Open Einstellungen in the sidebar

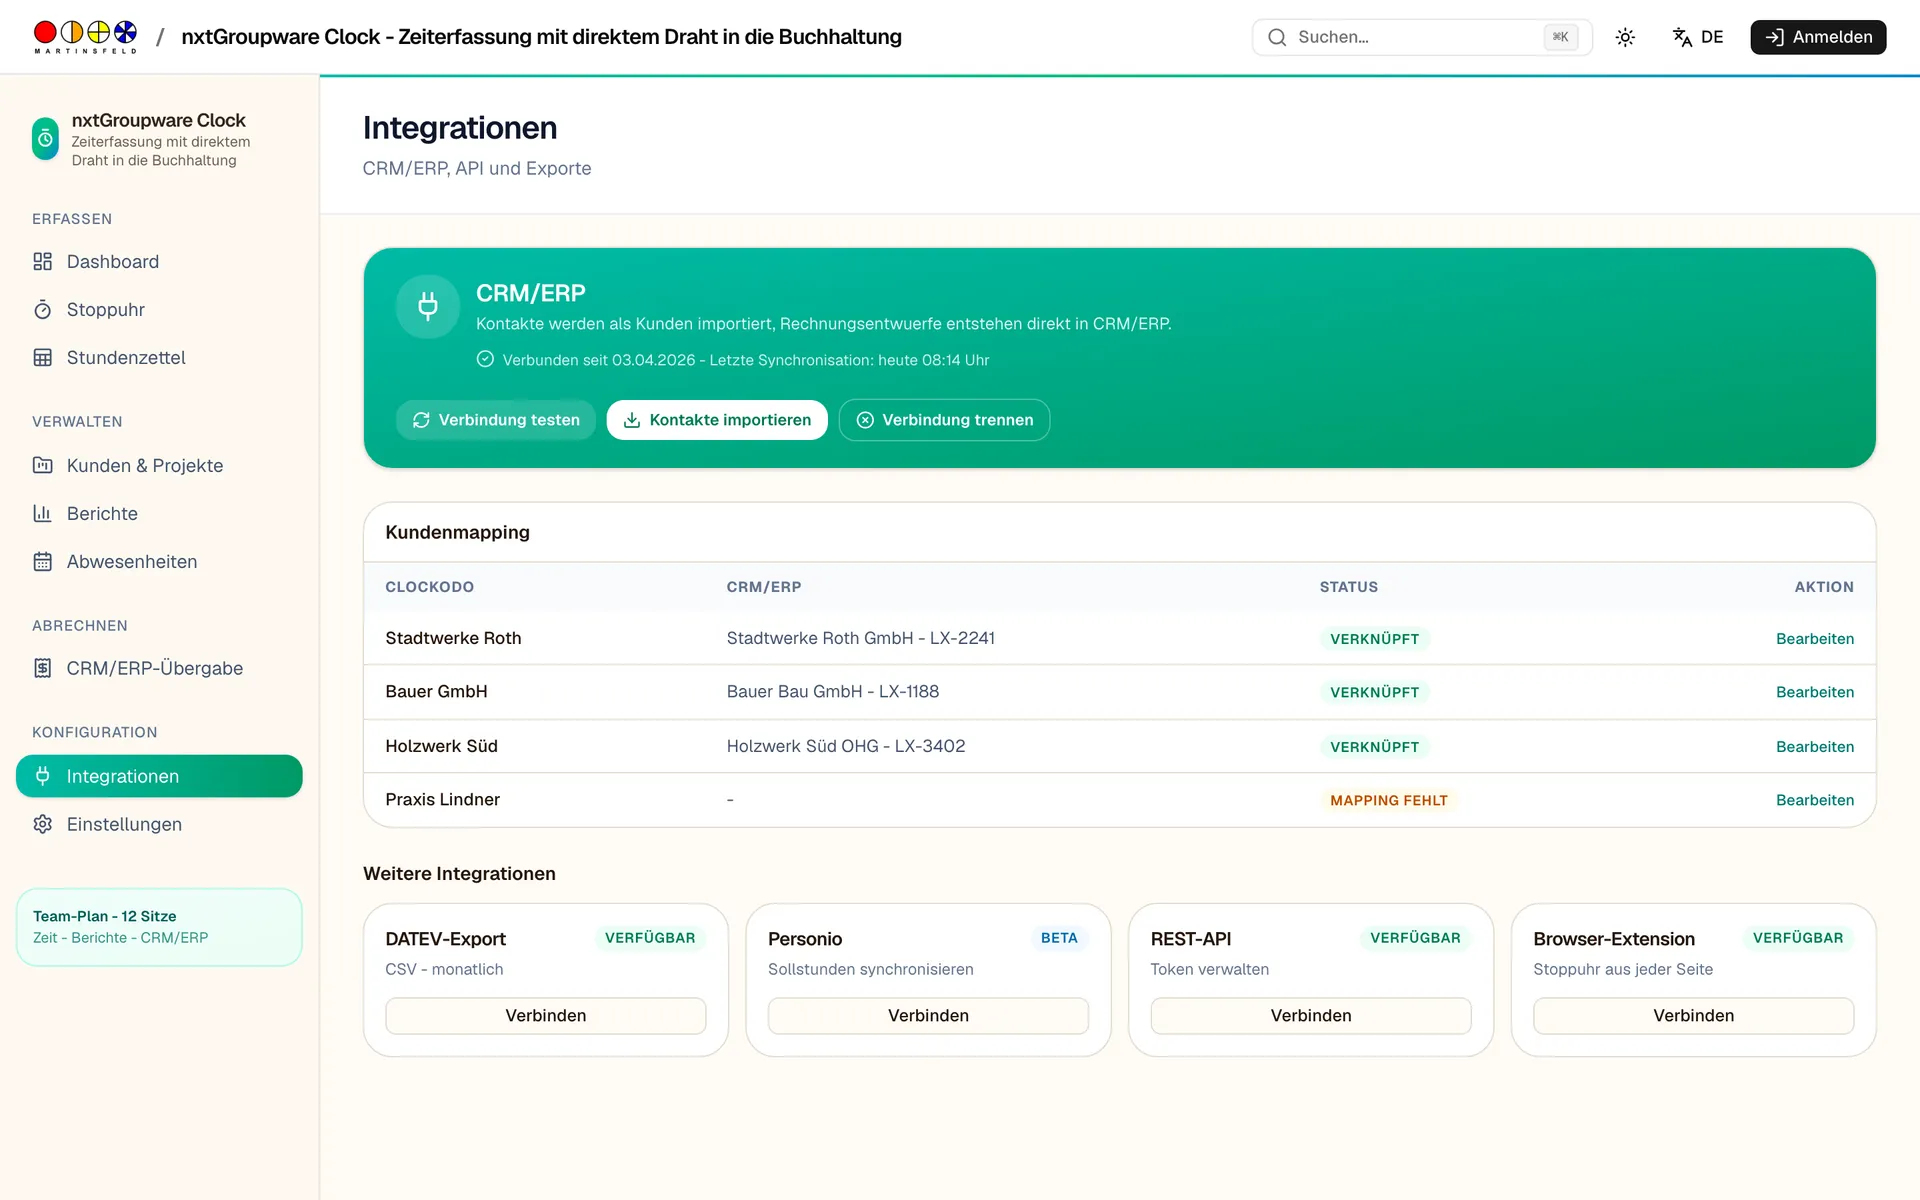pos(159,824)
